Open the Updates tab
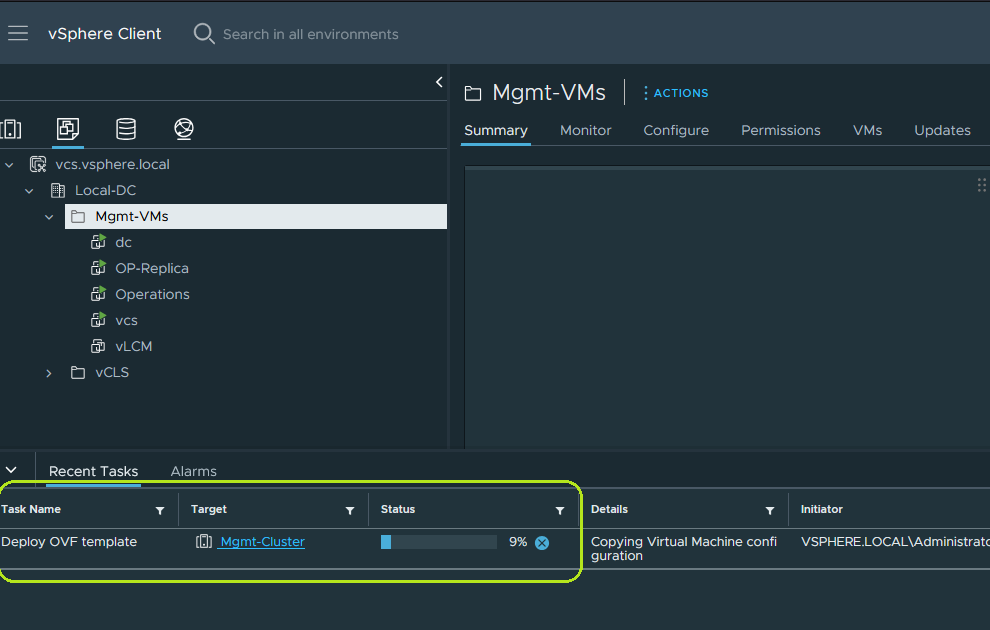Viewport: 990px width, 630px height. (x=942, y=131)
